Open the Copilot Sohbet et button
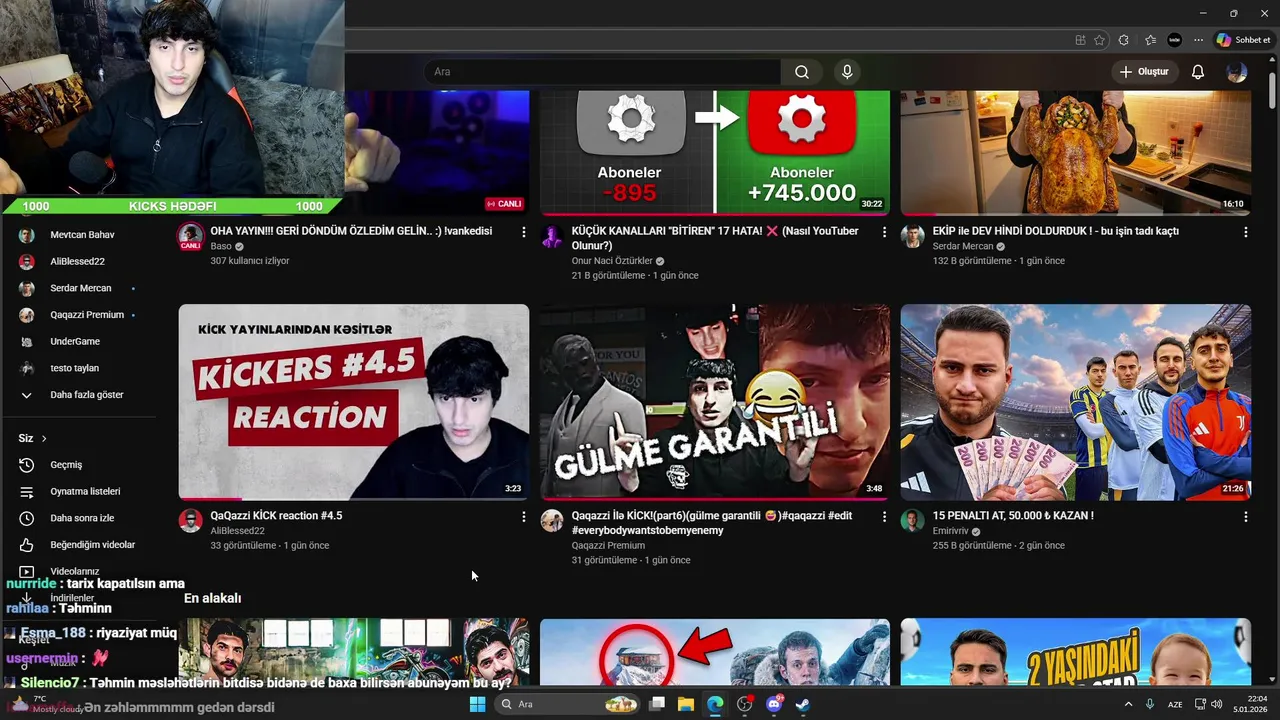1280x720 pixels. pyautogui.click(x=1243, y=40)
